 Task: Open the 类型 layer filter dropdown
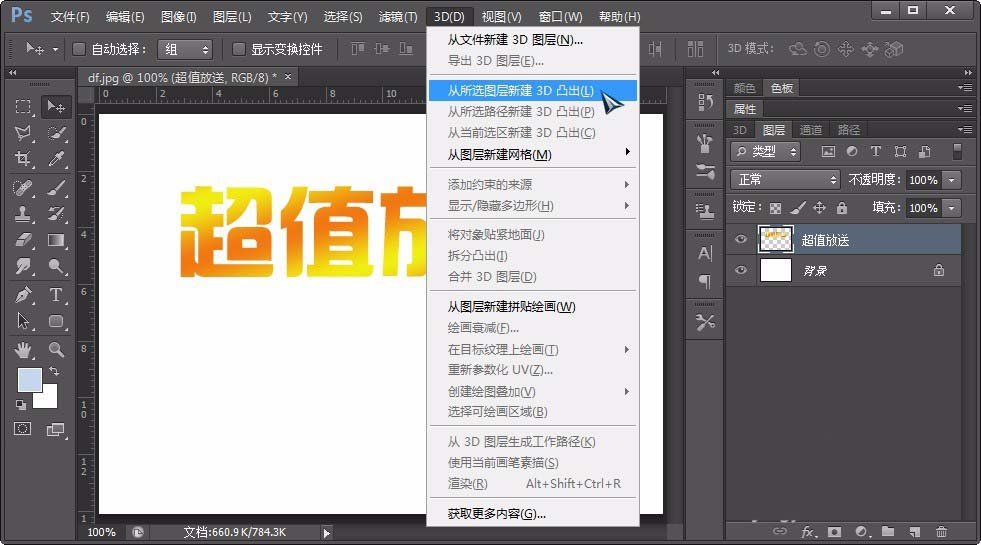coord(766,151)
